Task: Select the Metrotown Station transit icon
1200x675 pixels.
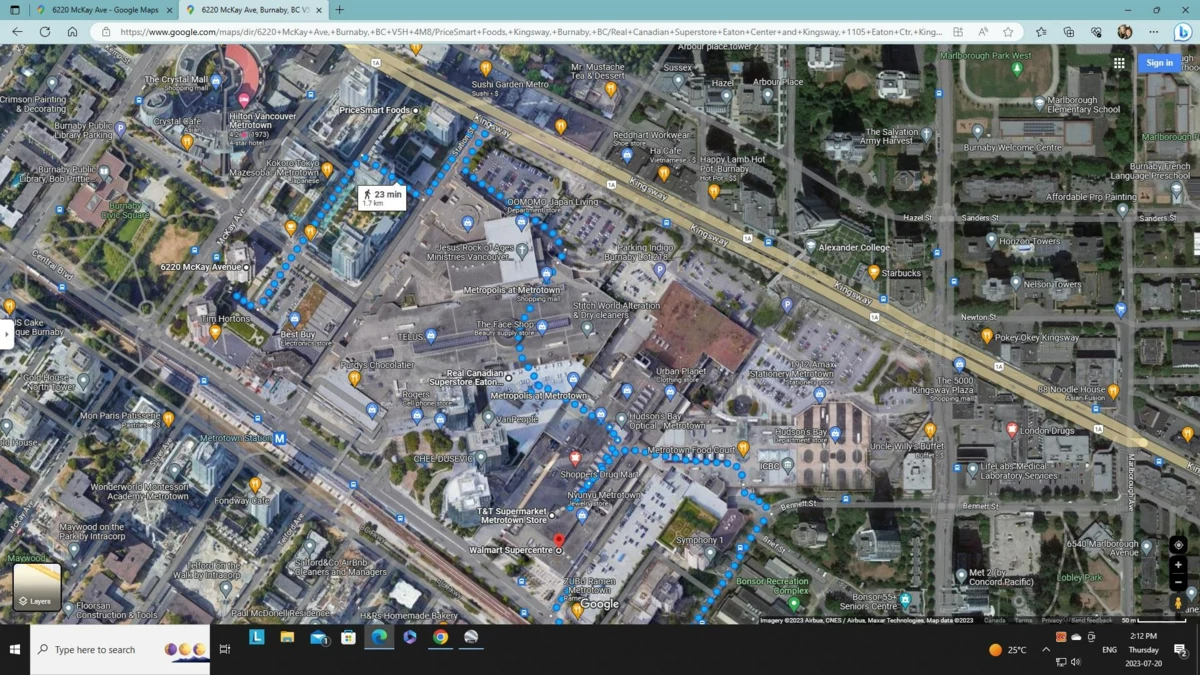Action: click(280, 438)
